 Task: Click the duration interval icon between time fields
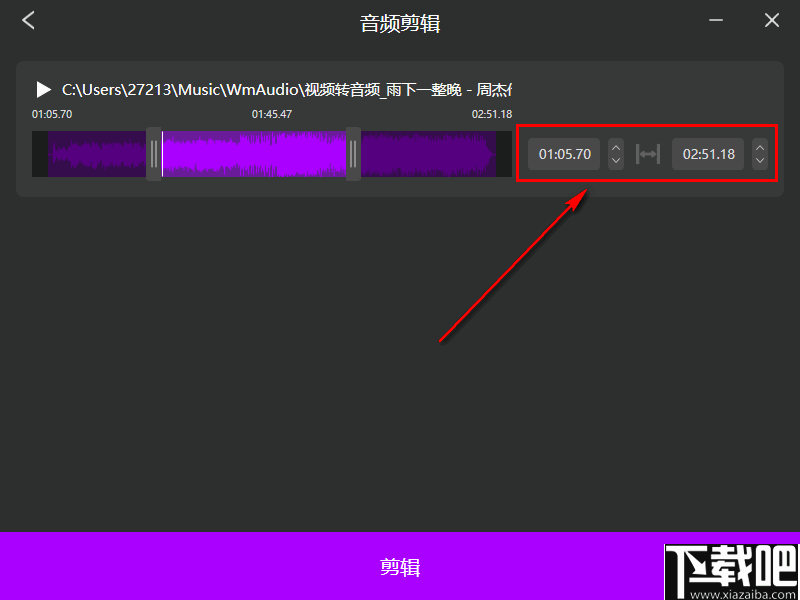648,154
